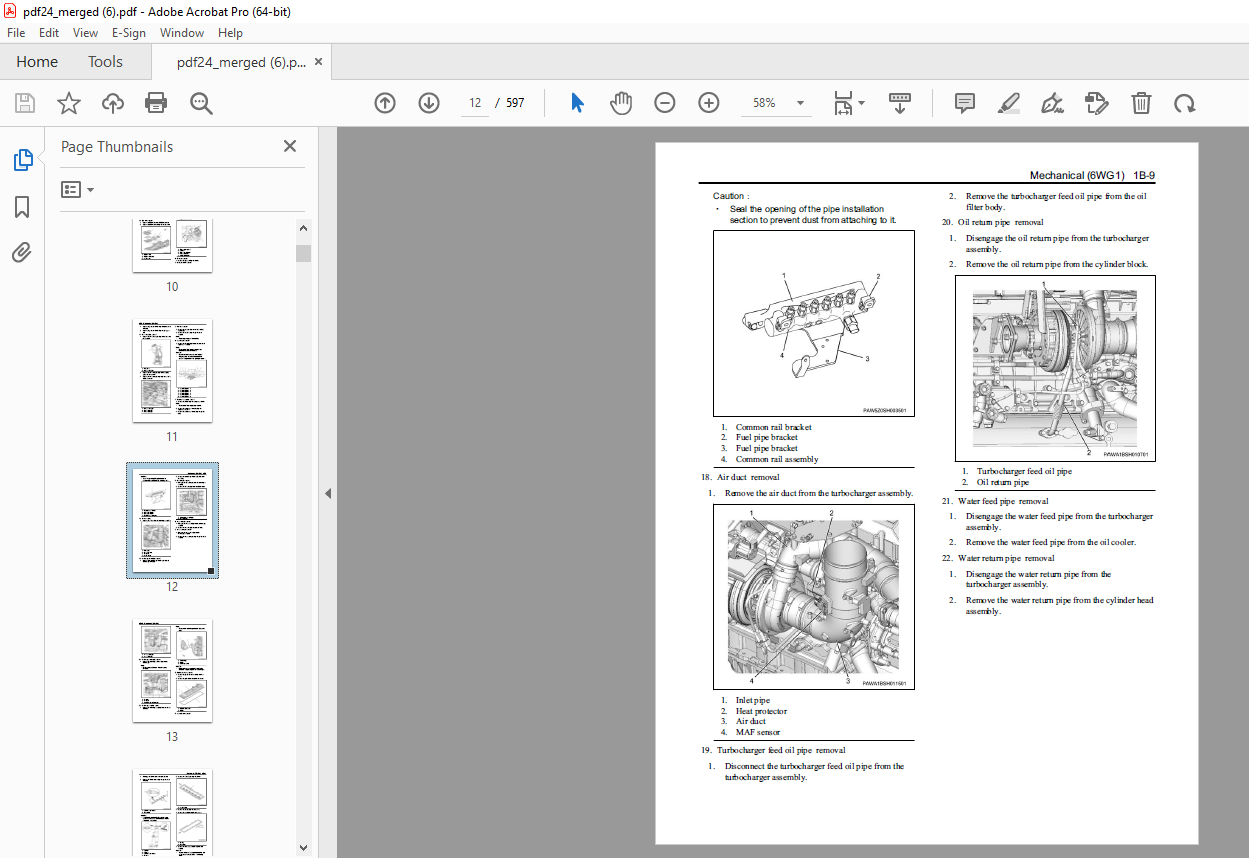Open Bookmarks sidebar panel icon

point(22,207)
